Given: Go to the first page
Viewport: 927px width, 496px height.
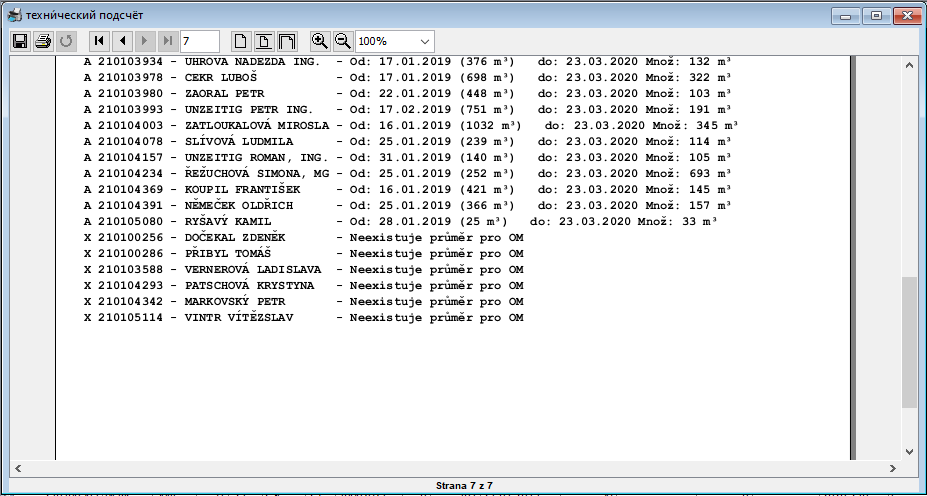Looking at the screenshot, I should [x=99, y=41].
